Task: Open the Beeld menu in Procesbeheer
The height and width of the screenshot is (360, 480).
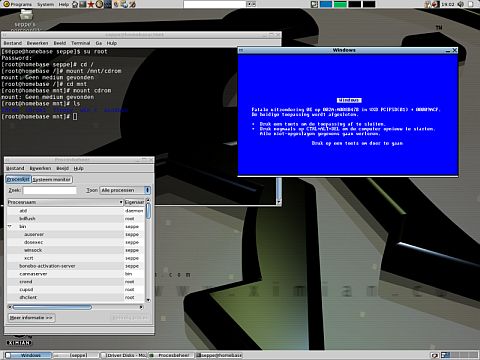Action: (x=62, y=168)
